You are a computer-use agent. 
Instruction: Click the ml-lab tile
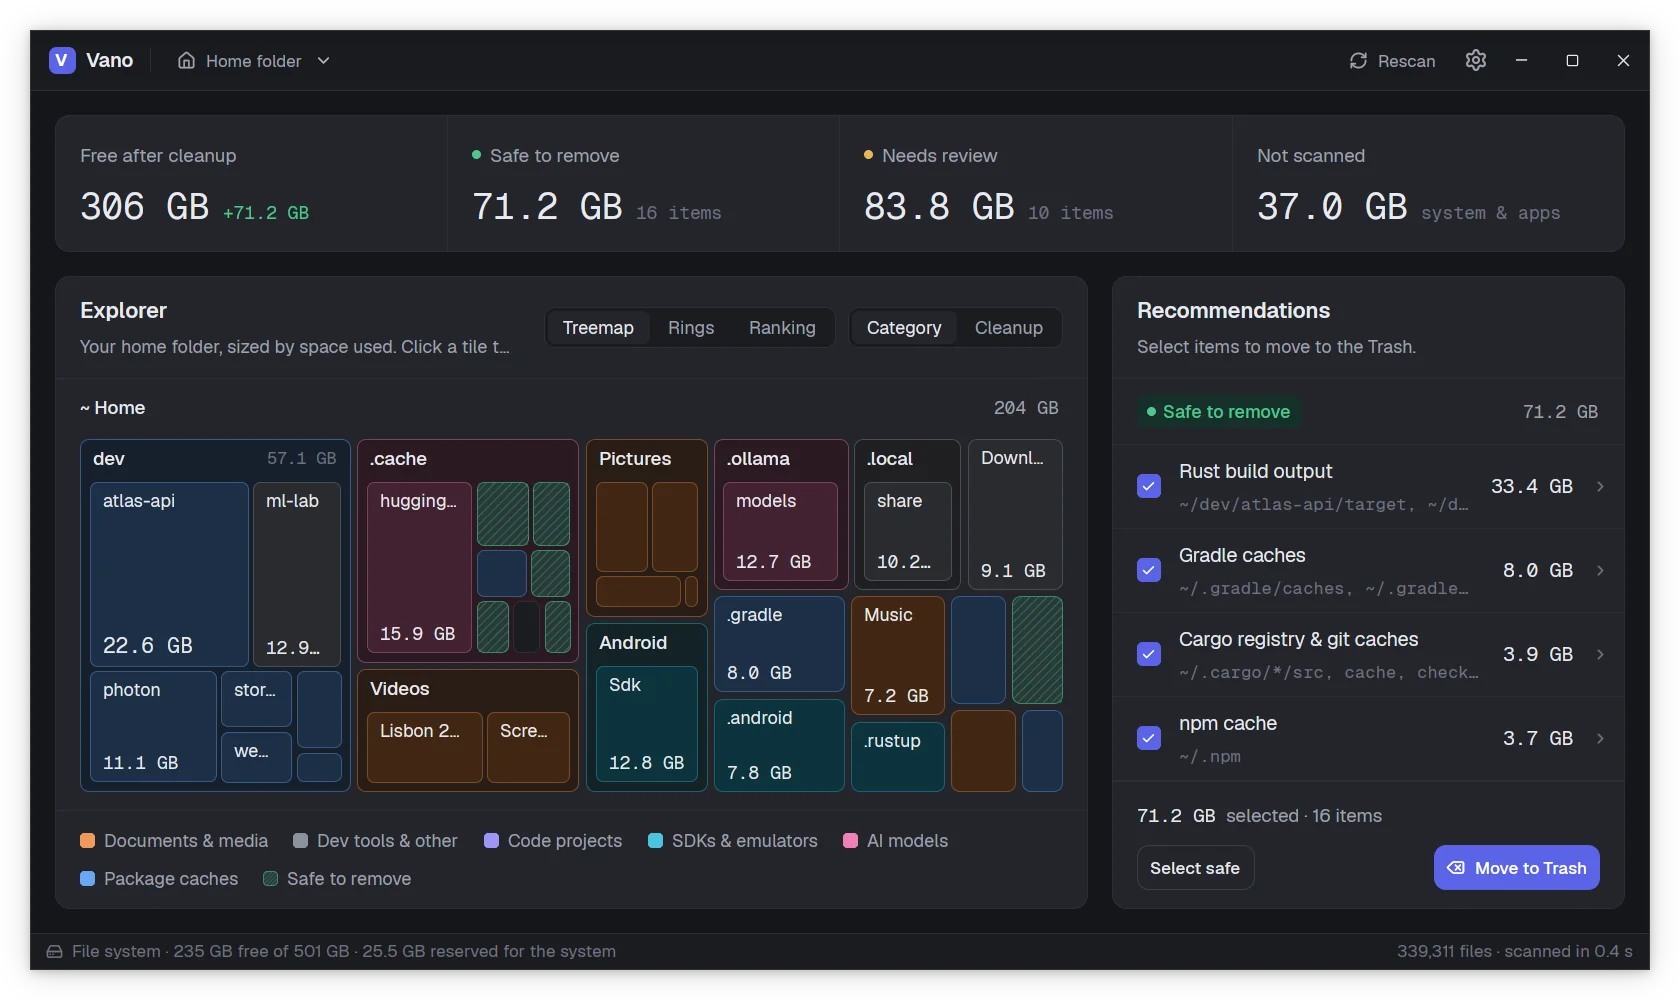coord(296,574)
